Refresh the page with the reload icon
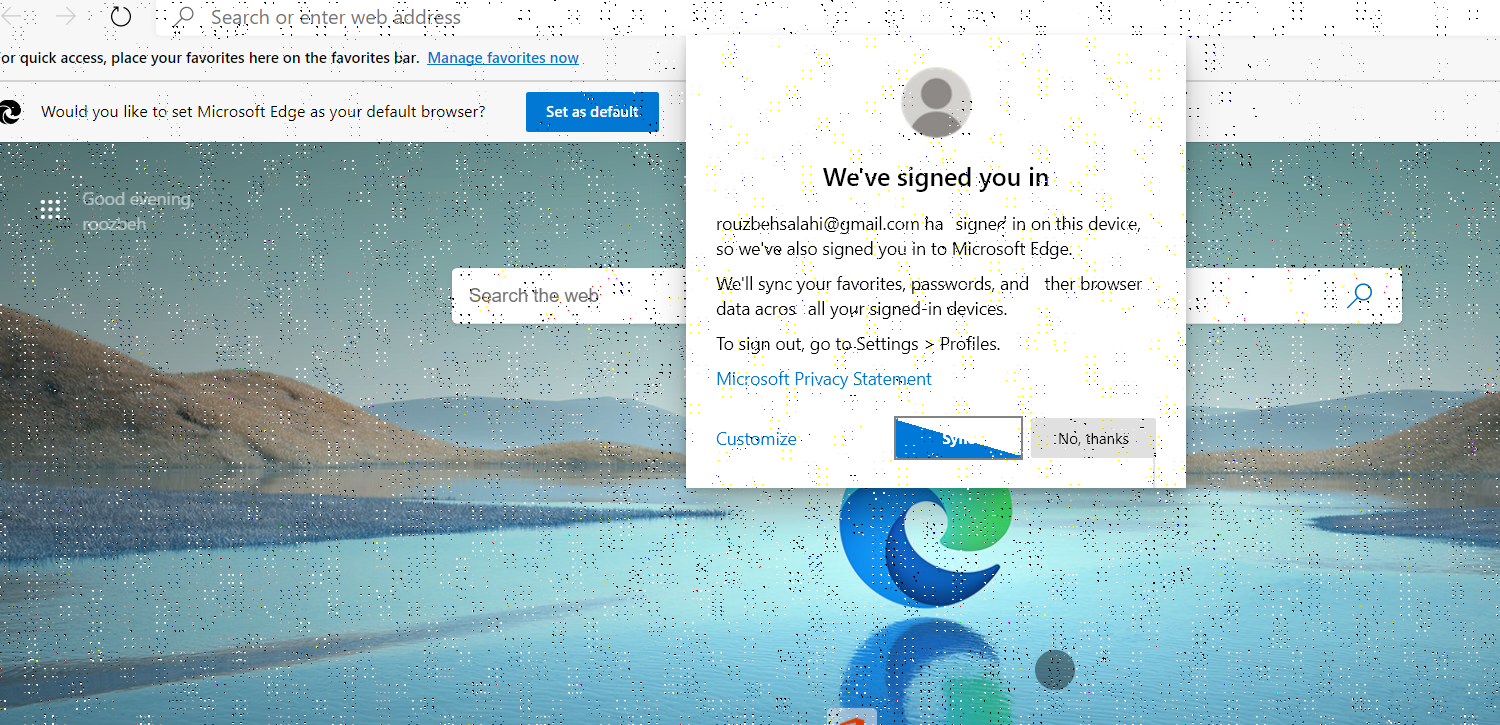The height and width of the screenshot is (725, 1500). tap(120, 17)
